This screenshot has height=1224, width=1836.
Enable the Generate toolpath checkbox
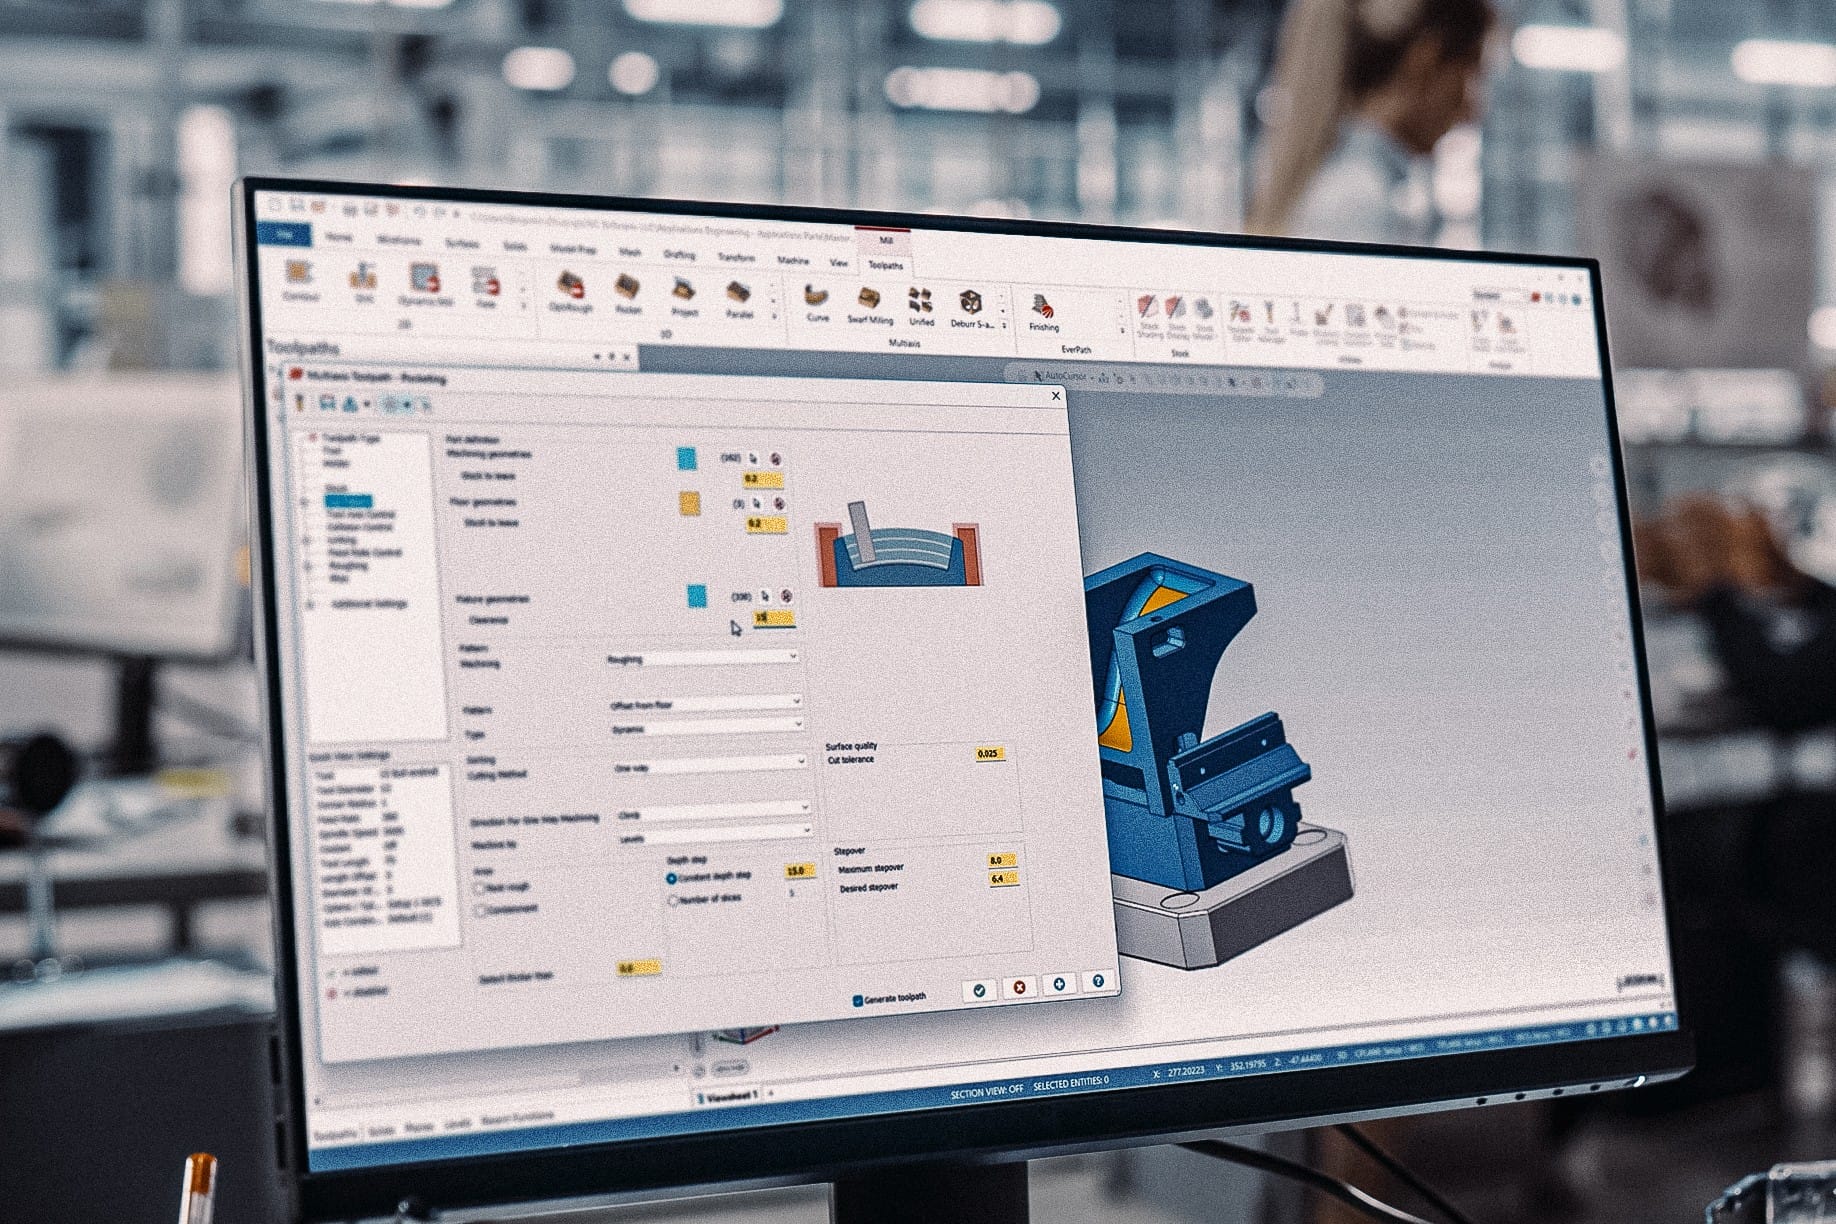coord(857,1000)
